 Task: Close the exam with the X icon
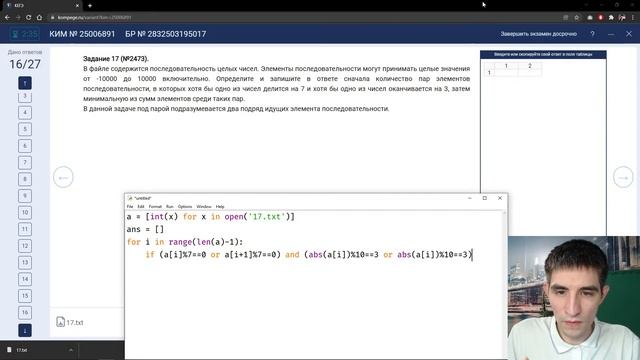[x=629, y=34]
